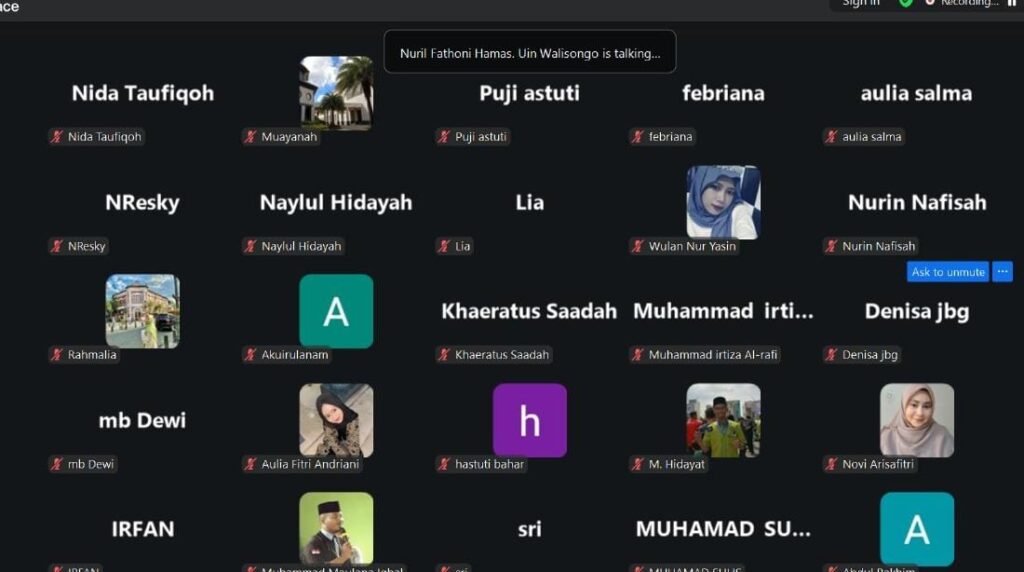The height and width of the screenshot is (572, 1024).
Task: Click the teal A avatar of Akuirulanam
Action: (x=336, y=311)
